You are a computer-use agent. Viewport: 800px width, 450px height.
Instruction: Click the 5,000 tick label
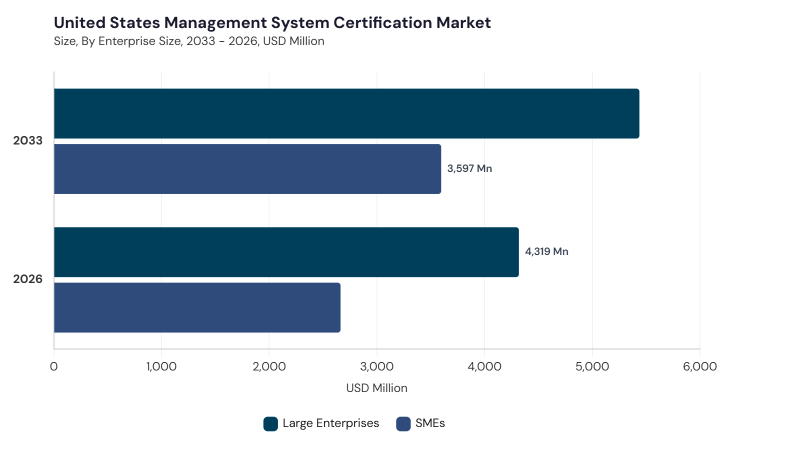tap(592, 366)
